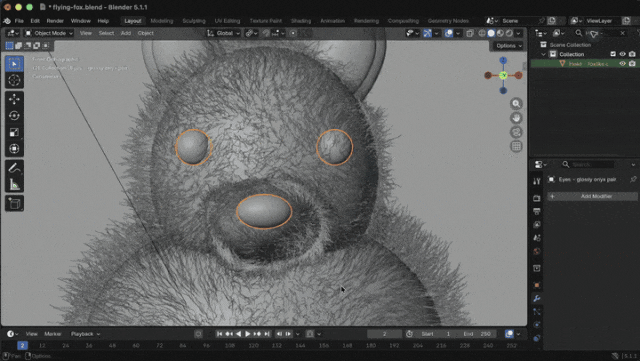Jump to the timeline start frame
The image size is (640, 361).
[x=220, y=334]
